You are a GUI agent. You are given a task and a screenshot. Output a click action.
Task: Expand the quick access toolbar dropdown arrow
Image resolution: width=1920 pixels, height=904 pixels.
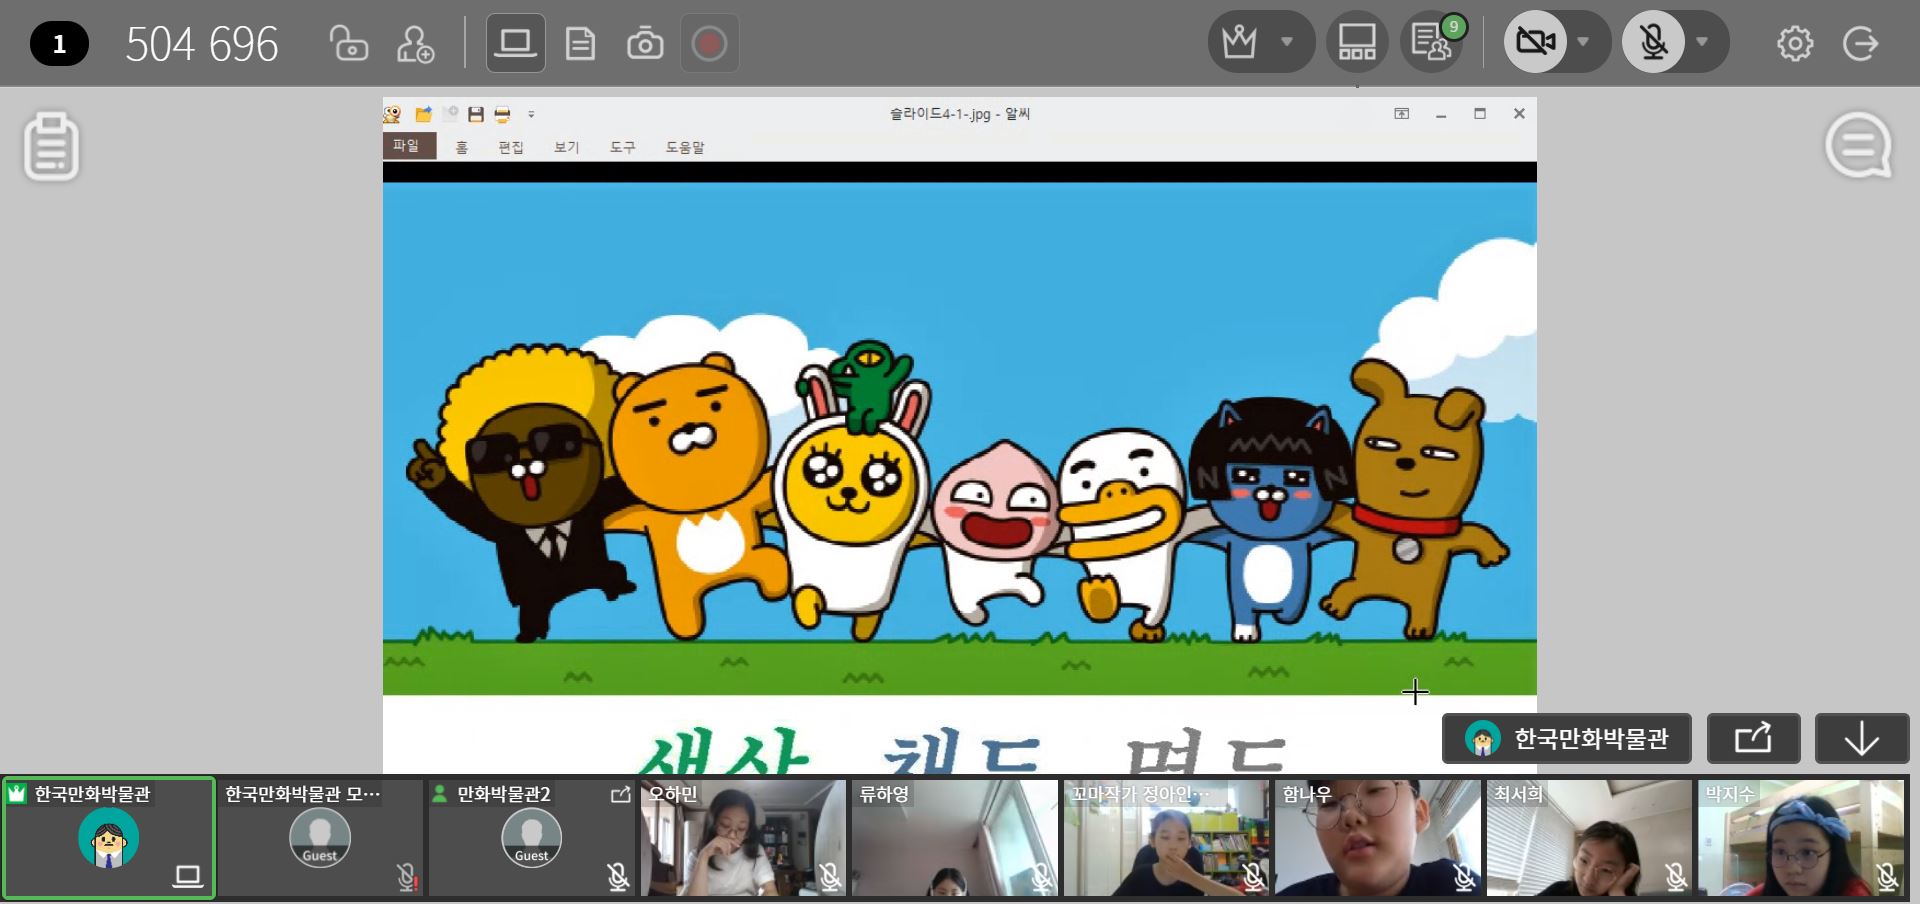tap(531, 114)
